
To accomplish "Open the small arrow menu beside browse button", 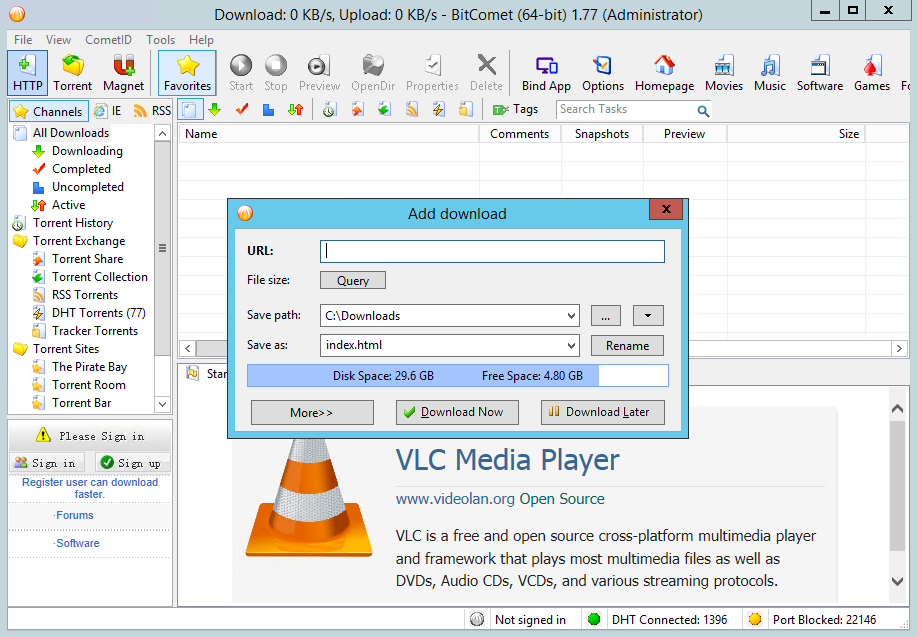I will 648,315.
